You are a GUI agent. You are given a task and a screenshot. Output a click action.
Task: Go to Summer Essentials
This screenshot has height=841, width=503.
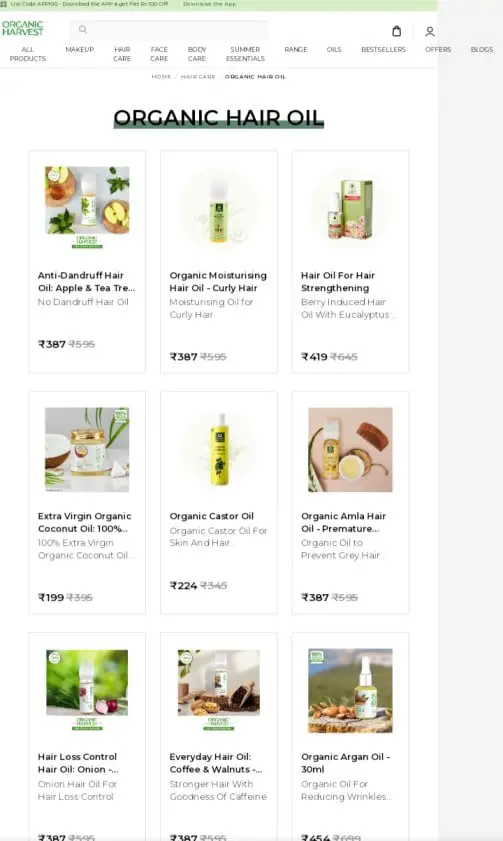pos(245,54)
